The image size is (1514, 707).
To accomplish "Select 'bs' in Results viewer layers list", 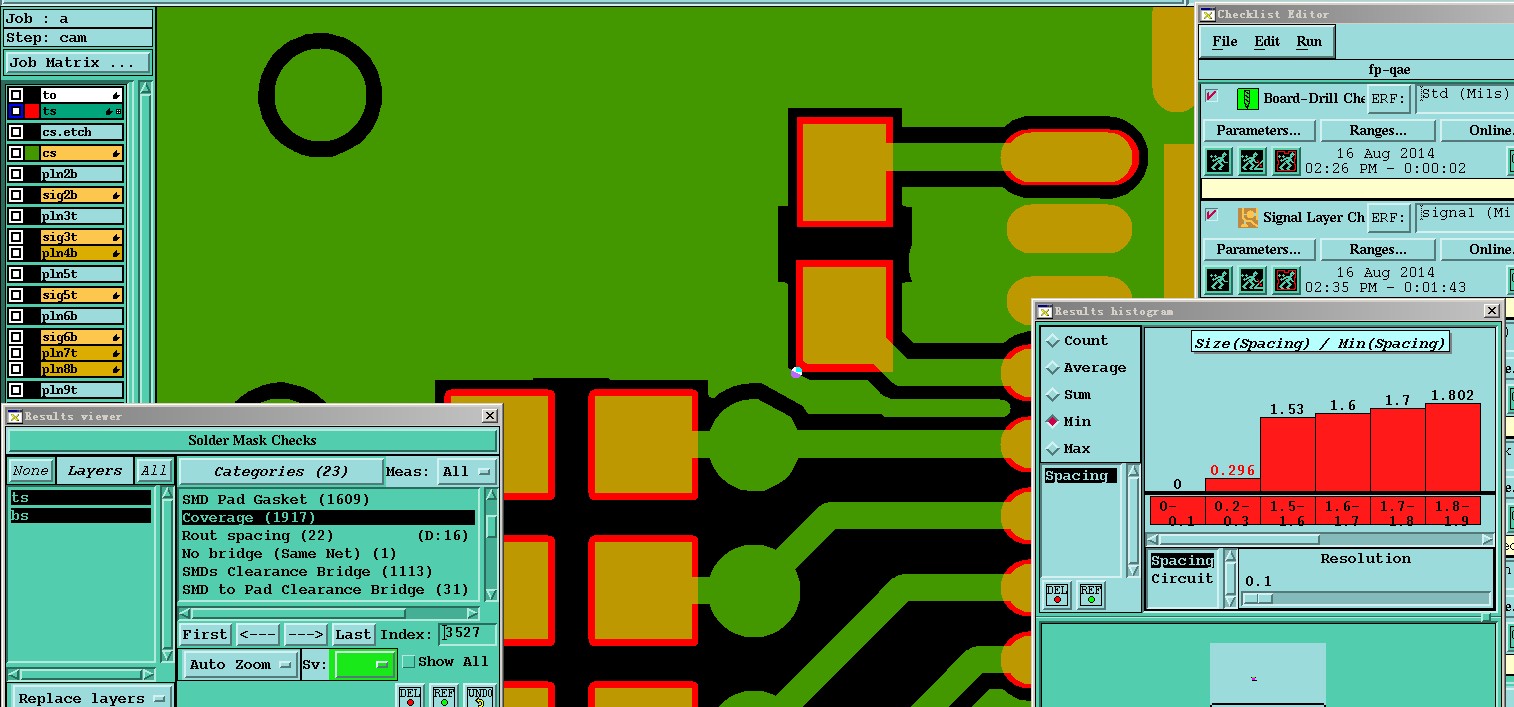I will coord(80,516).
